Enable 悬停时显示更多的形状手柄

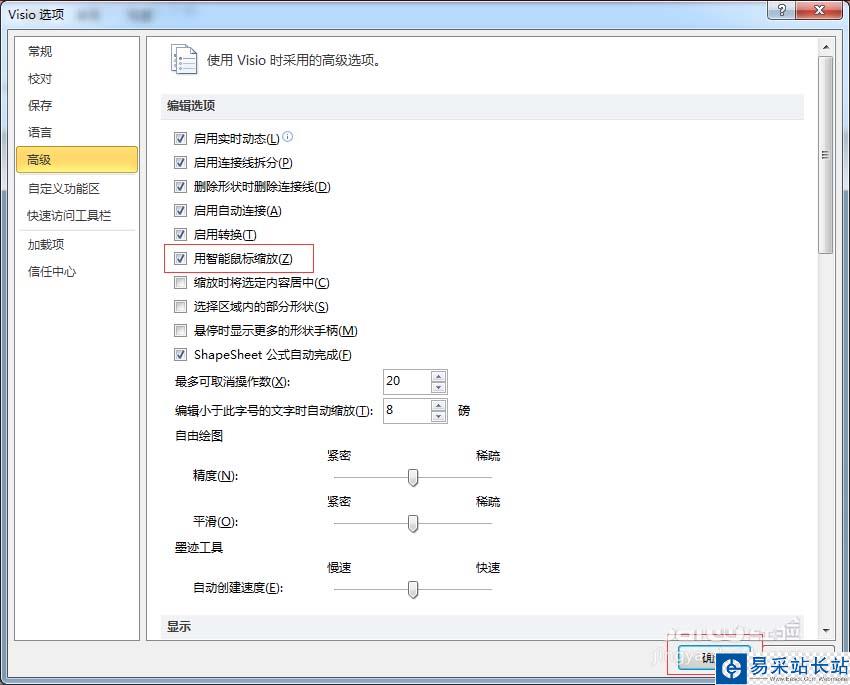[x=181, y=331]
